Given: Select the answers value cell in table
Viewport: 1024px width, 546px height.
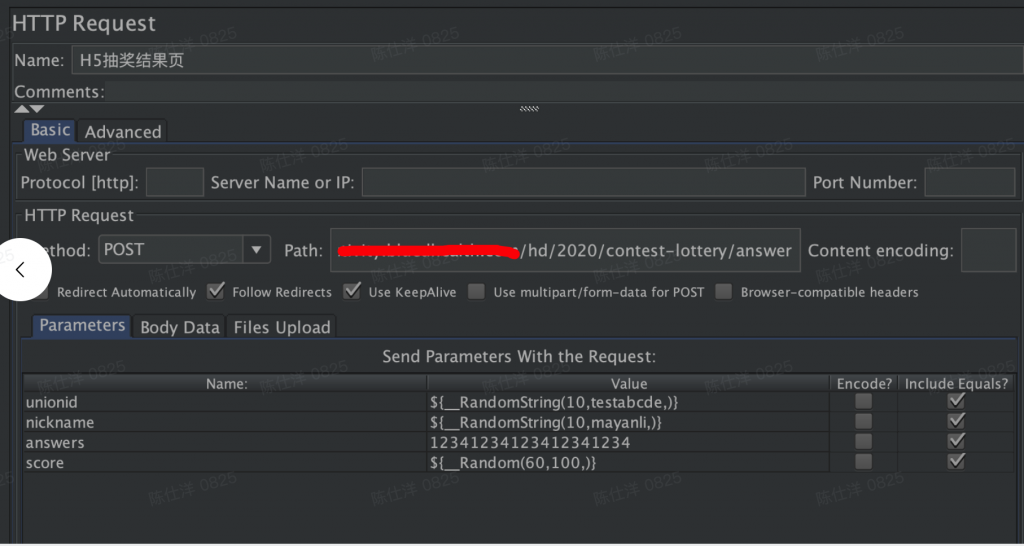Looking at the screenshot, I should [x=627, y=442].
